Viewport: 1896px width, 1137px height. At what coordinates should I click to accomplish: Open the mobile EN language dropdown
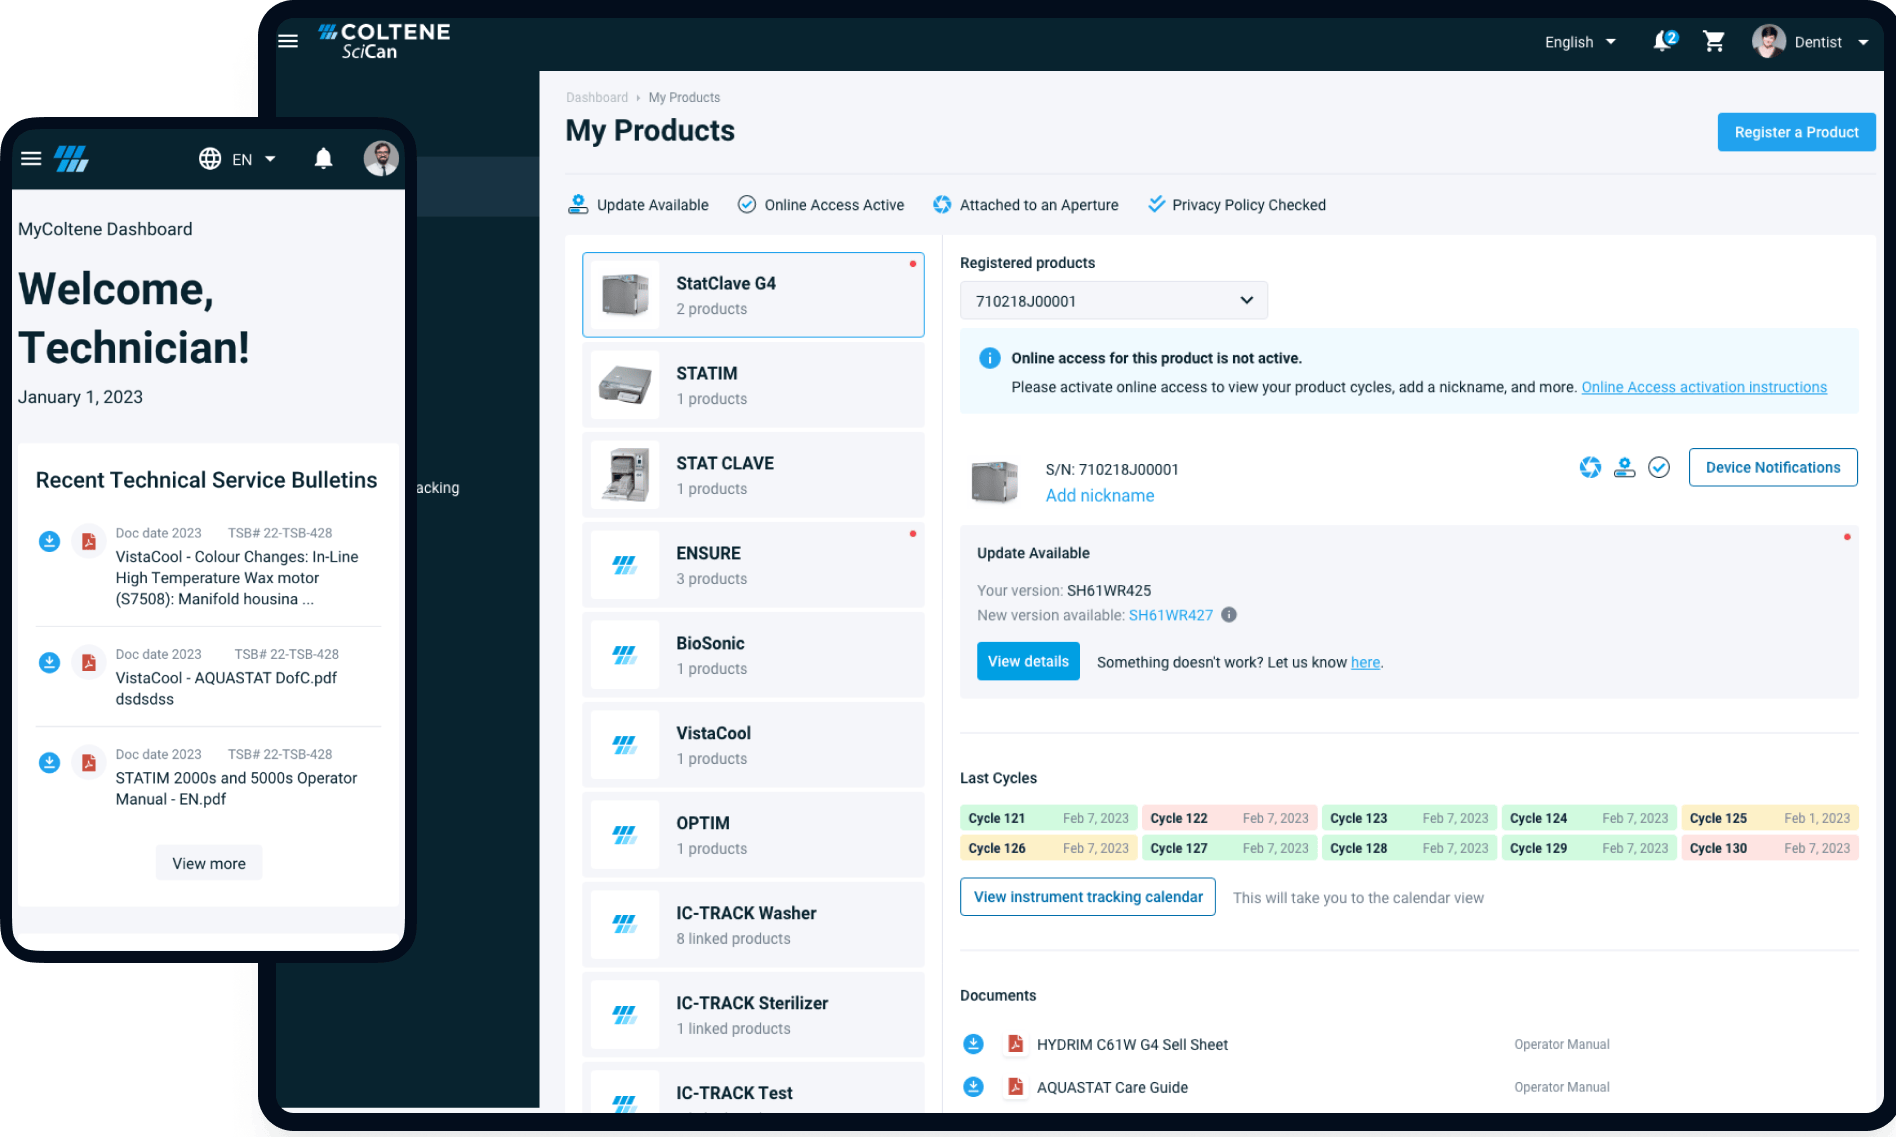(253, 159)
